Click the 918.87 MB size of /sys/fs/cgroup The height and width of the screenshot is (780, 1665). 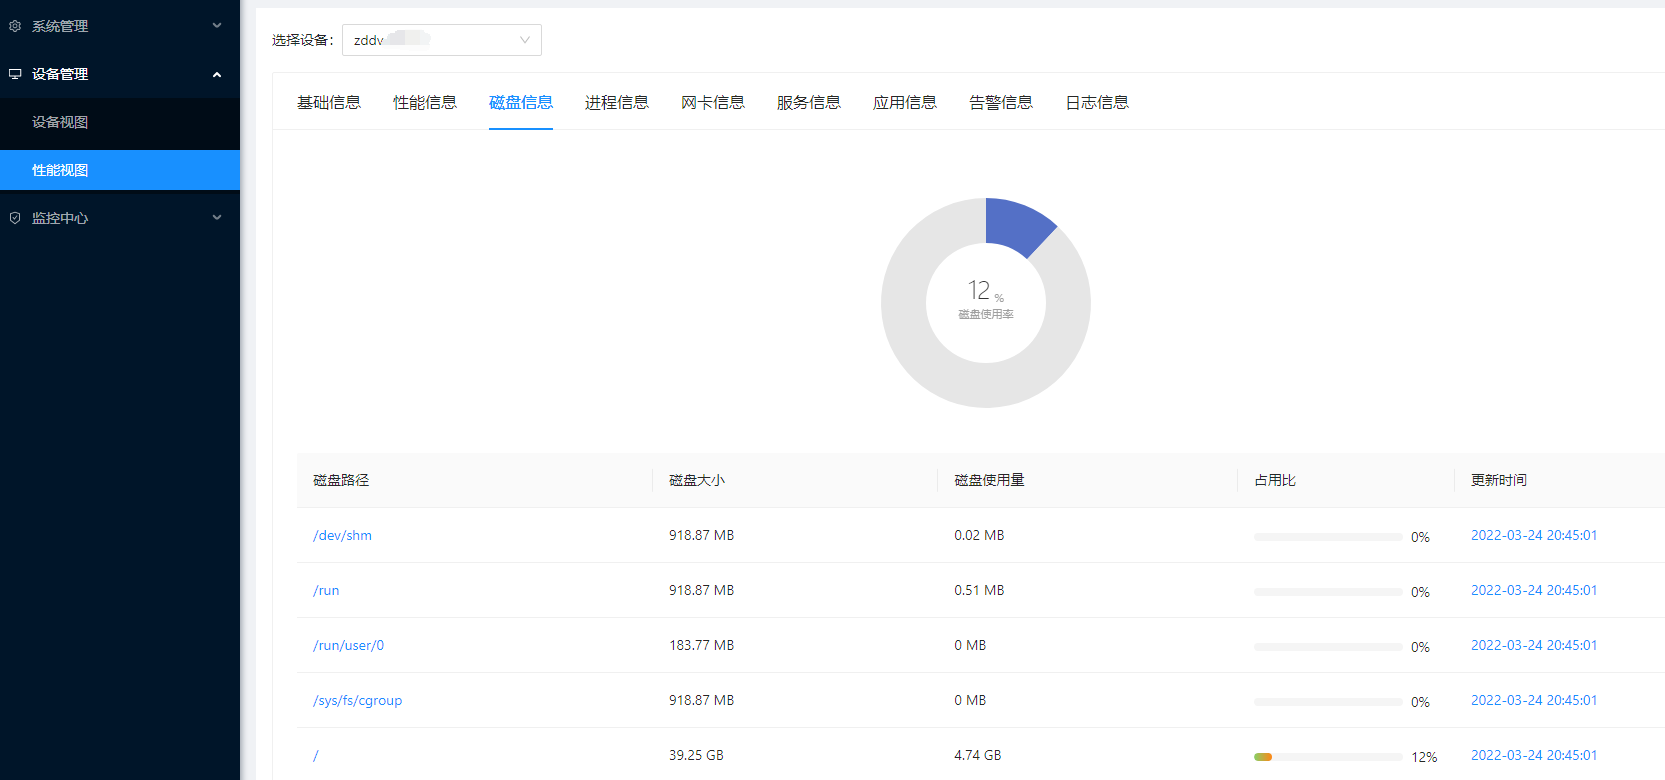tap(701, 700)
